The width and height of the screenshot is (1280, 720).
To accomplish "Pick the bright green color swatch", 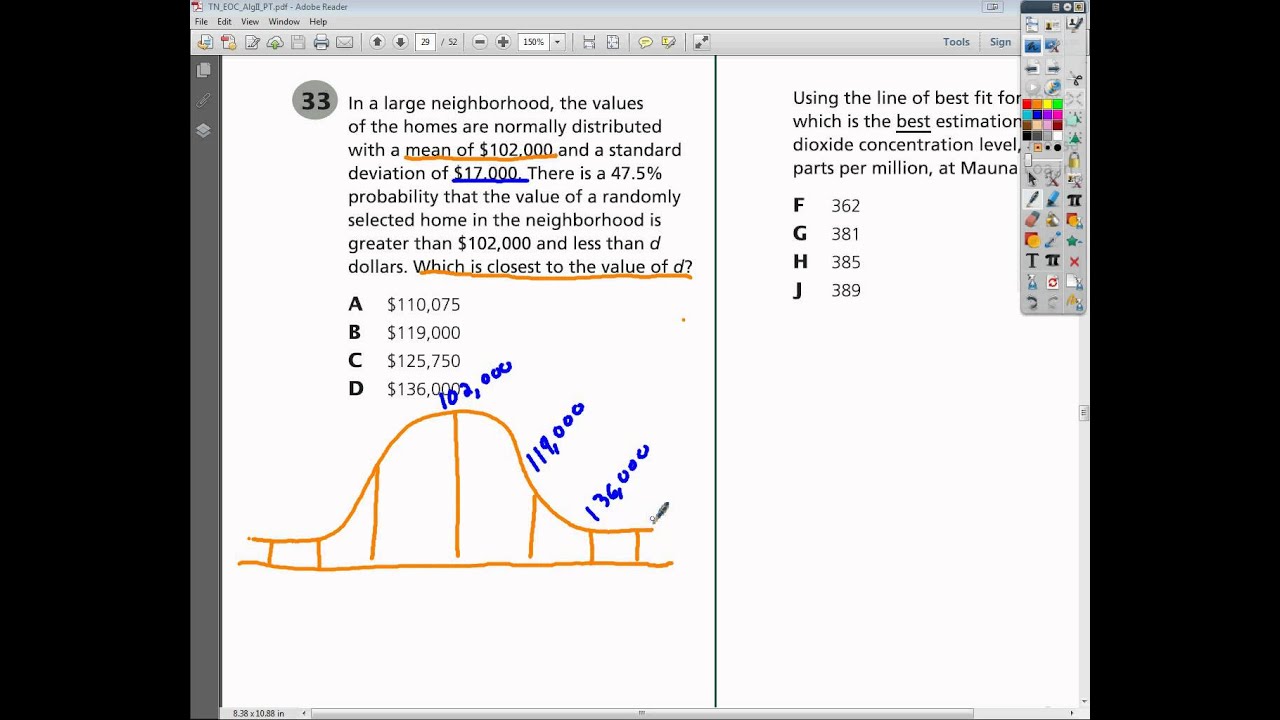I will (1057, 104).
